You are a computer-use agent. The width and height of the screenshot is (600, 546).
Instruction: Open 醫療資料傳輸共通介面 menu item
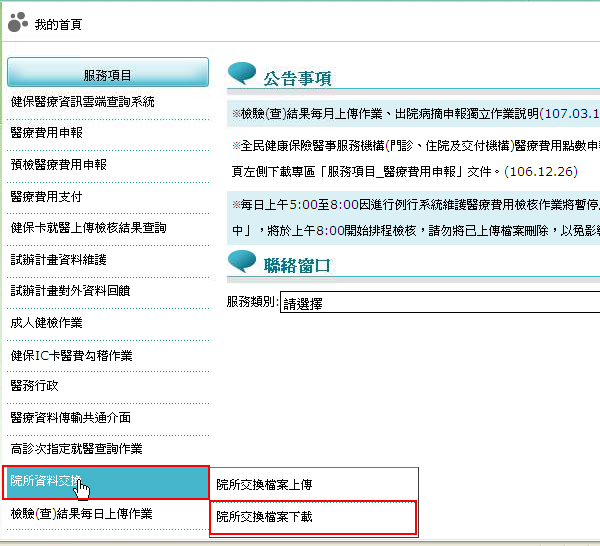[x=71, y=418]
